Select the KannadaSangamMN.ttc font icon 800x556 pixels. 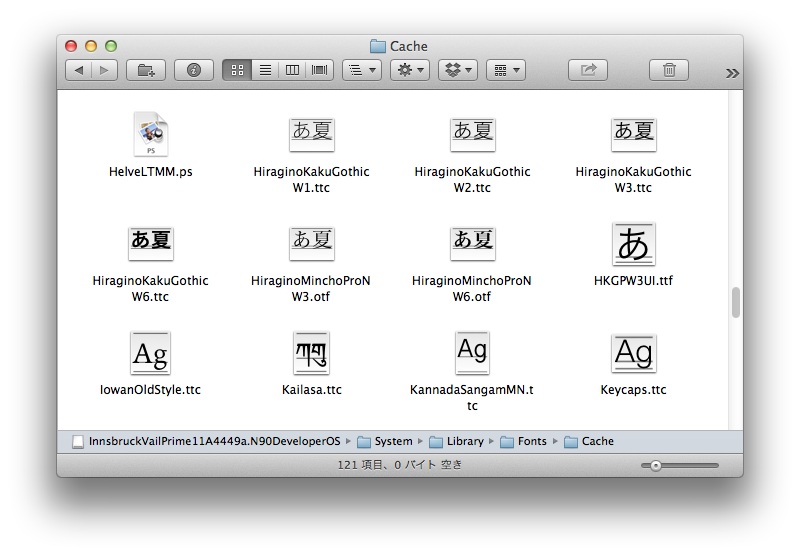tap(472, 353)
